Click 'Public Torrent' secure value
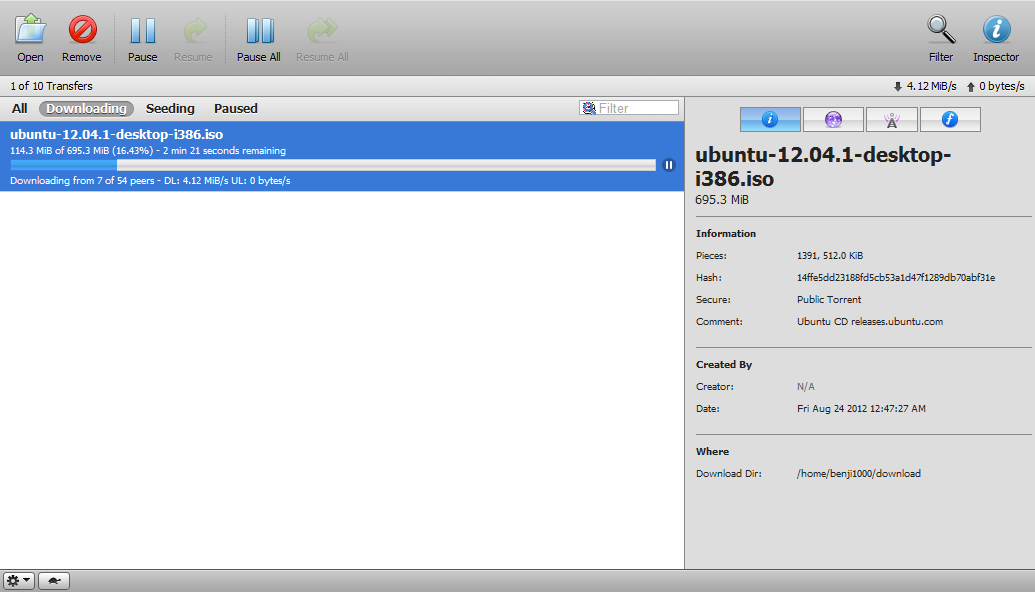This screenshot has height=592, width=1035. [x=829, y=300]
